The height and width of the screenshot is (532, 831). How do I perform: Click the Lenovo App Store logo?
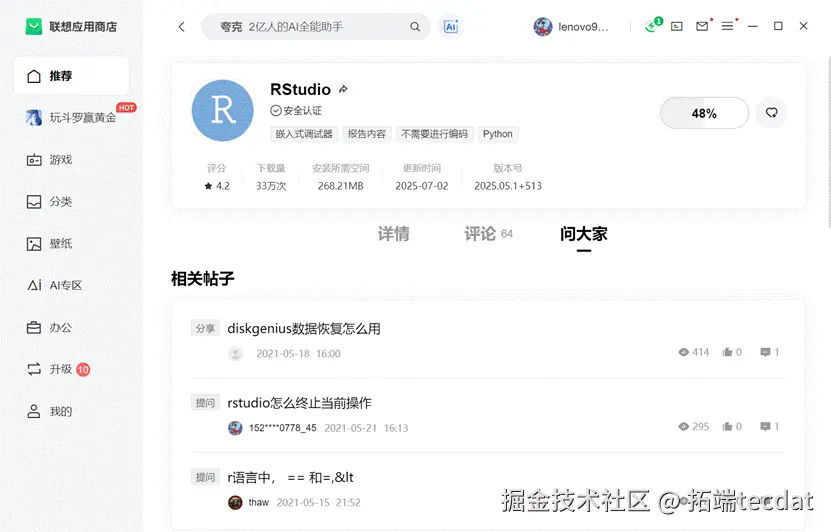[34, 26]
